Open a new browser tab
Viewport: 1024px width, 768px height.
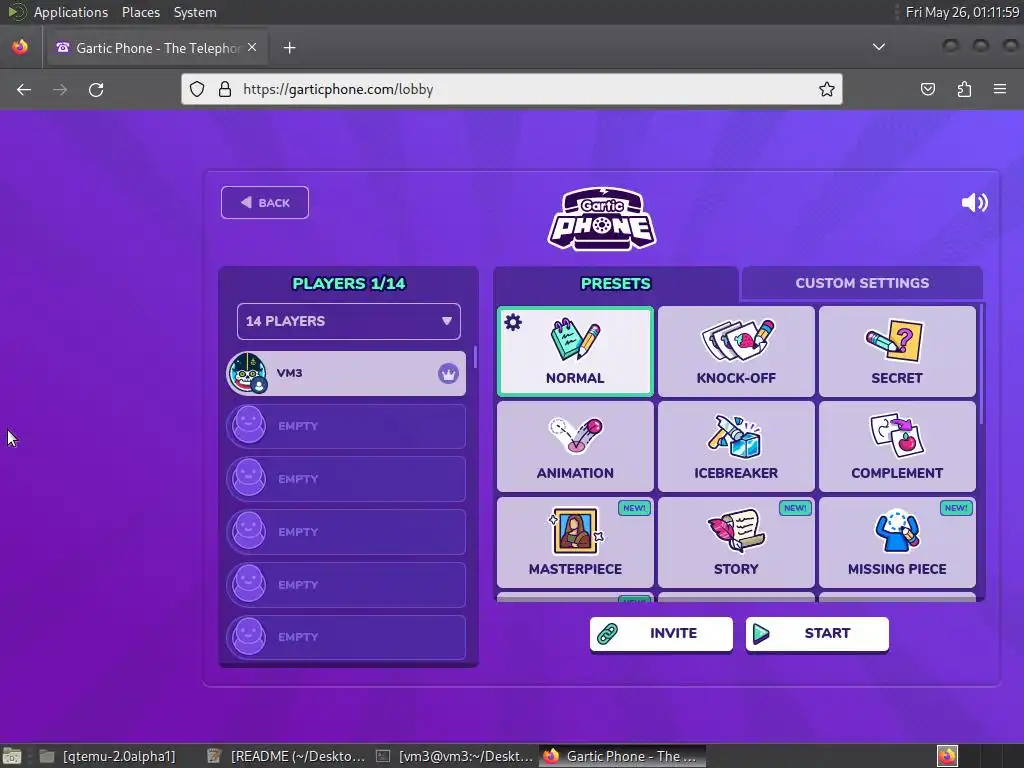[x=289, y=48]
